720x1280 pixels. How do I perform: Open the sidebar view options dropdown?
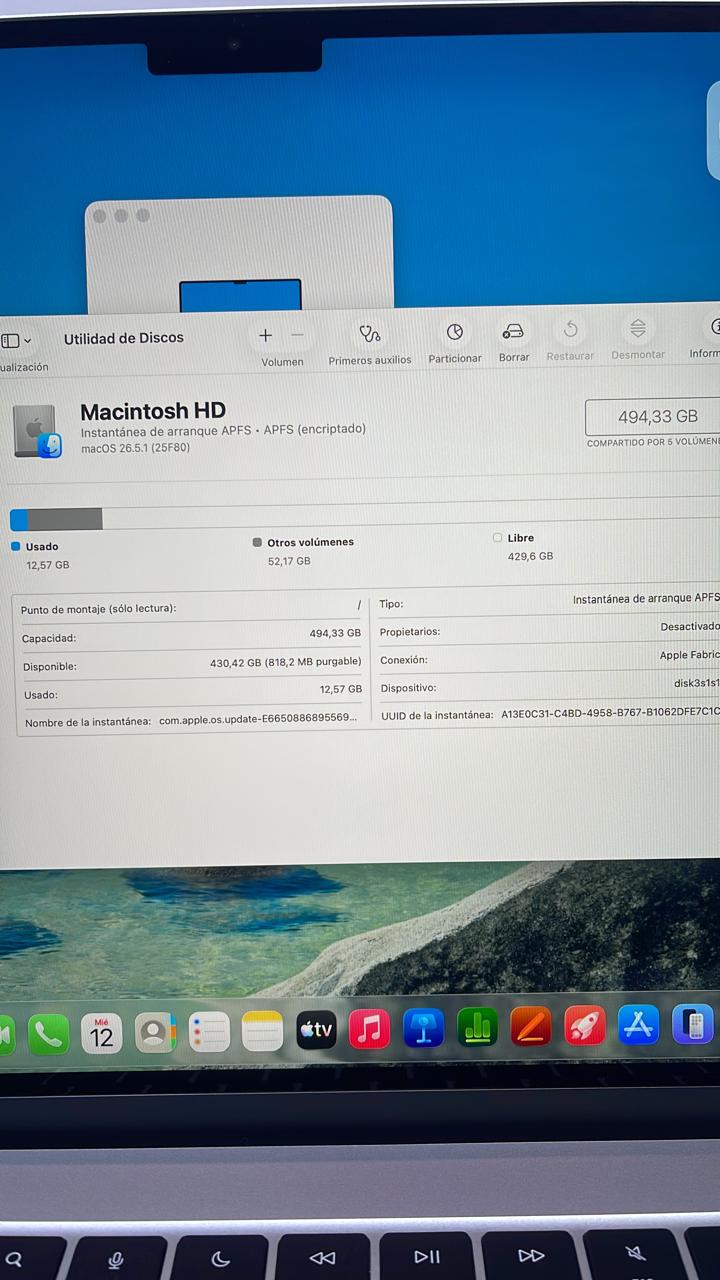pos(16,341)
